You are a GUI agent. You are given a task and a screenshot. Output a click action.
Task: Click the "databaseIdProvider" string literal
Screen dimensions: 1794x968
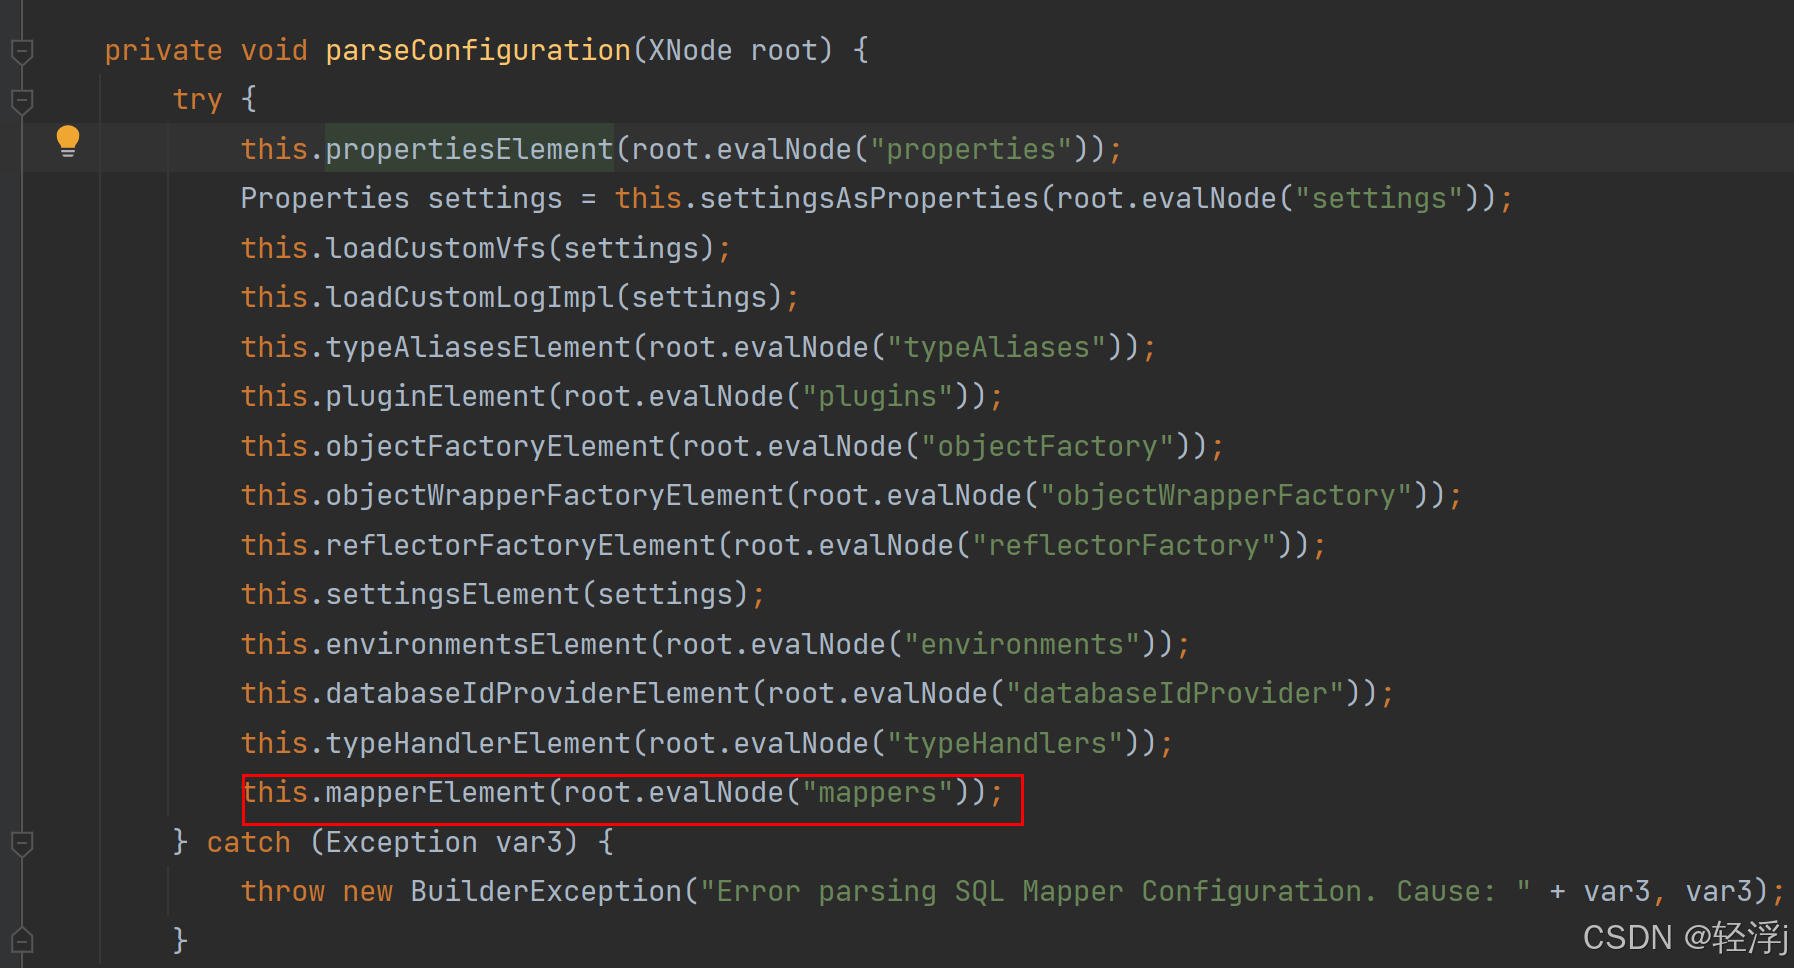click(1175, 693)
